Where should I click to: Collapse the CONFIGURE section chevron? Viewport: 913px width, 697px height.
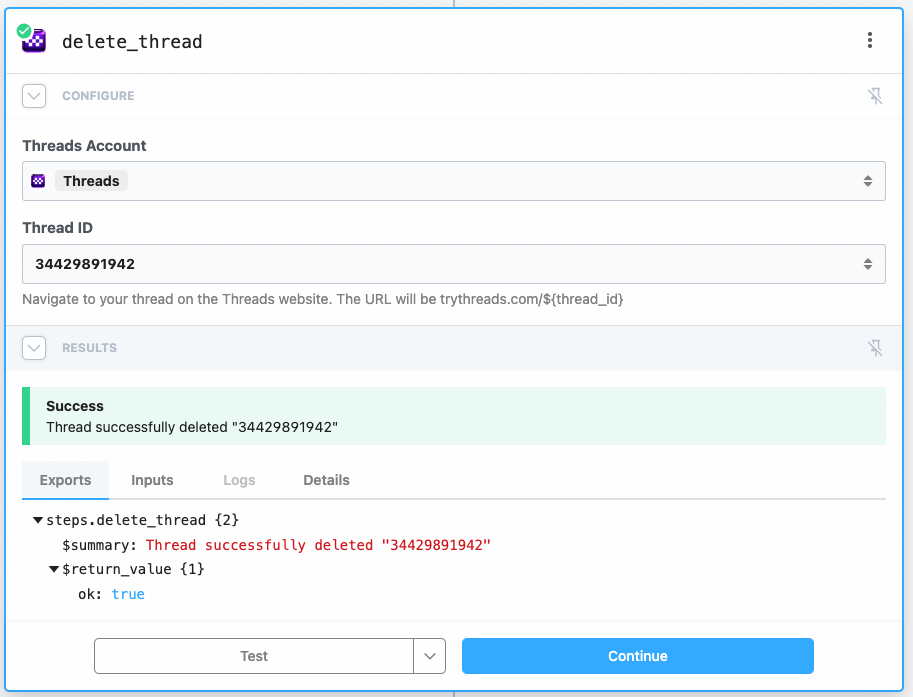[33, 96]
